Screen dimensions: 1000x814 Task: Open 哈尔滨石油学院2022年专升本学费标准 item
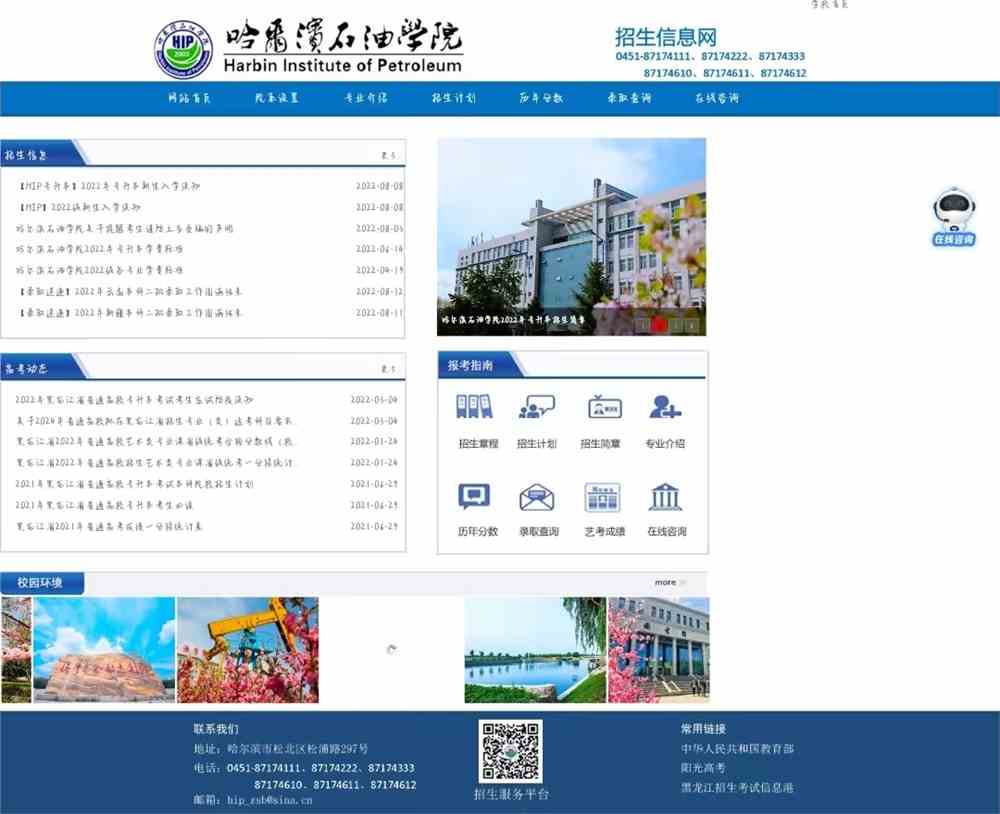coord(99,249)
